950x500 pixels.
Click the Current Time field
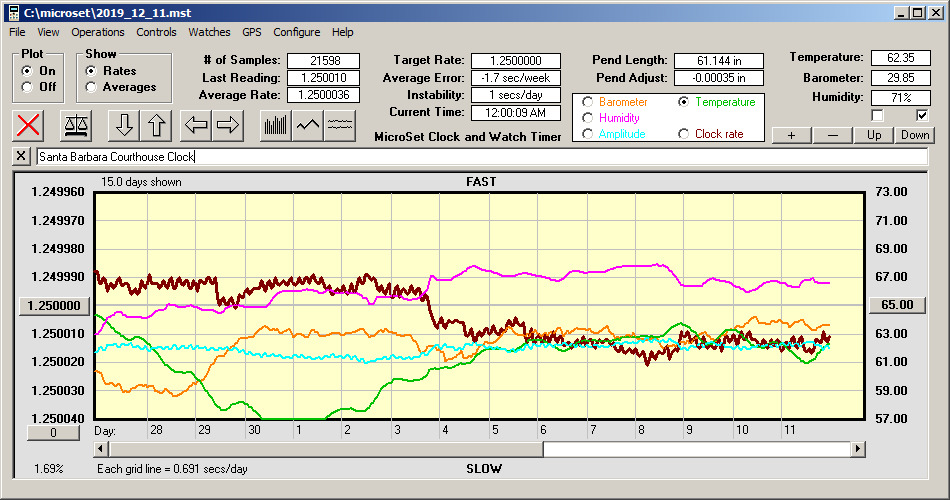pyautogui.click(x=516, y=112)
